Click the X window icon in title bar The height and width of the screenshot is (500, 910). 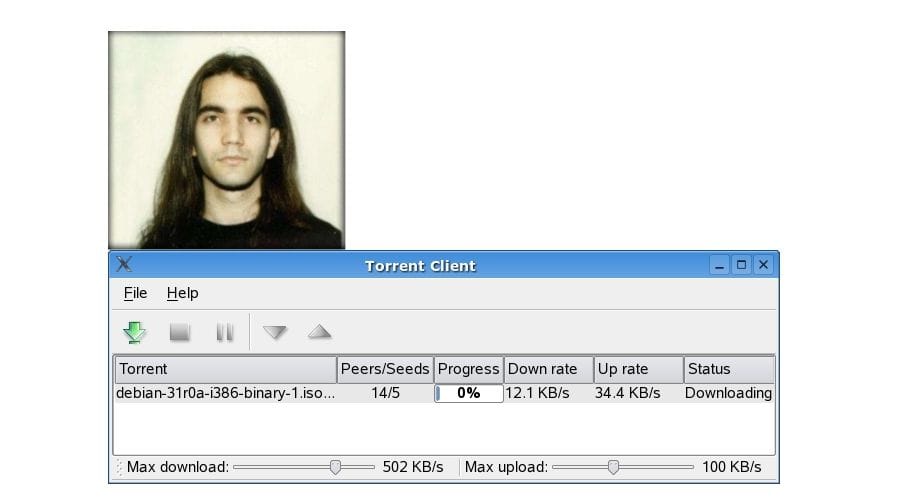[124, 265]
